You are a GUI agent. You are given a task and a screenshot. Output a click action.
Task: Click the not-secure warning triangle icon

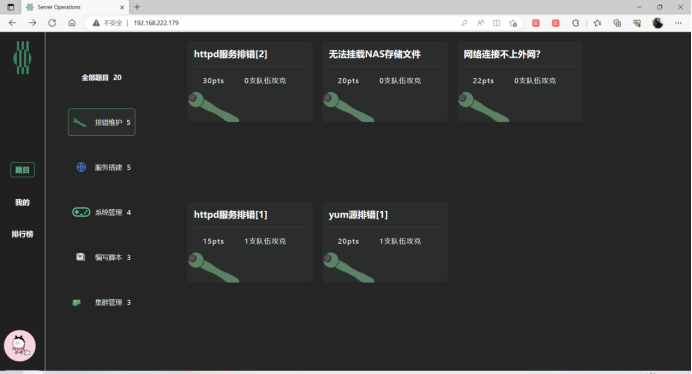pyautogui.click(x=96, y=23)
